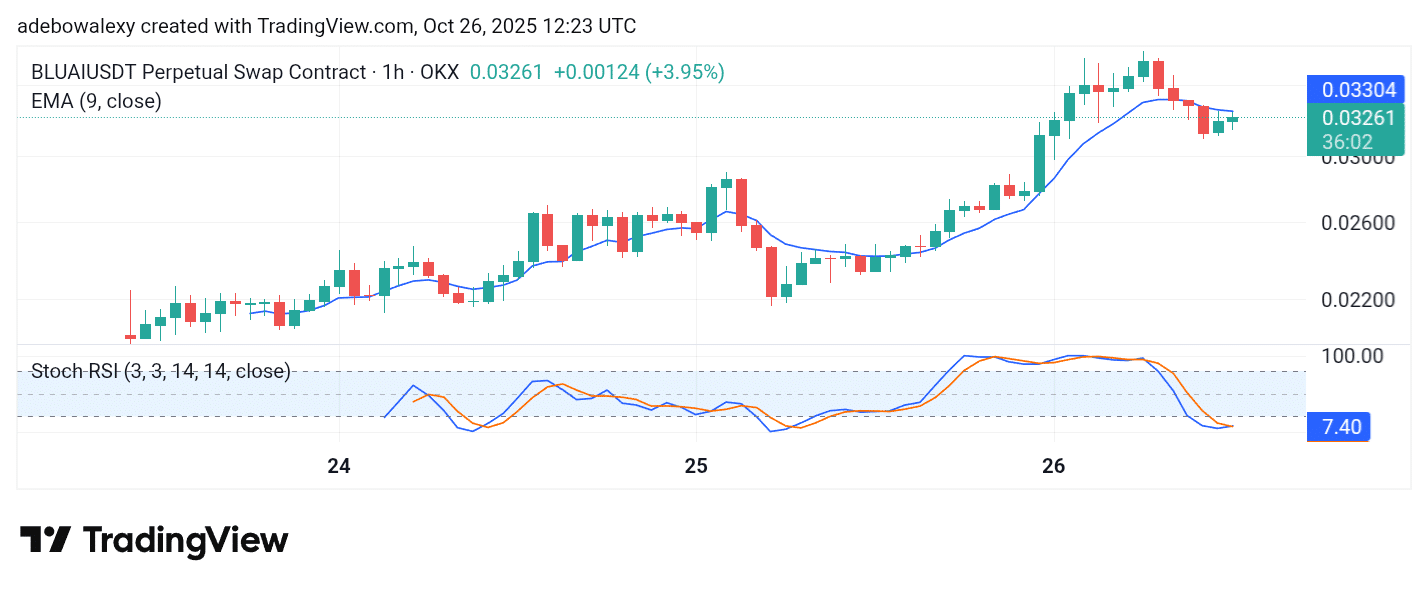The height and width of the screenshot is (591, 1428).
Task: Click the 0.02600 price axis label
Action: tap(1358, 222)
